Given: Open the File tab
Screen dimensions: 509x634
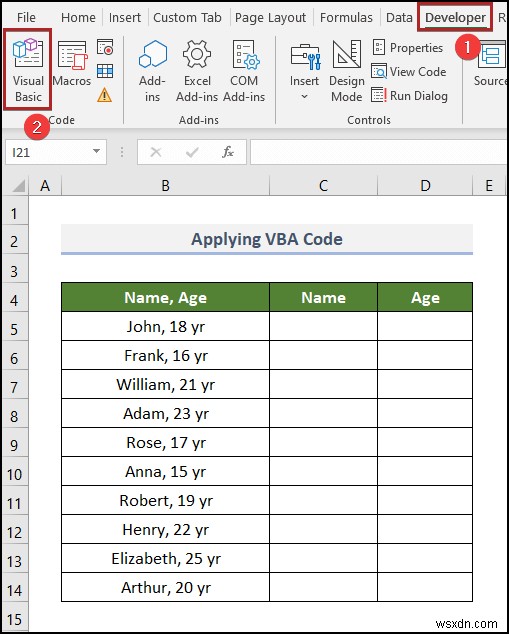Looking at the screenshot, I should point(26,18).
